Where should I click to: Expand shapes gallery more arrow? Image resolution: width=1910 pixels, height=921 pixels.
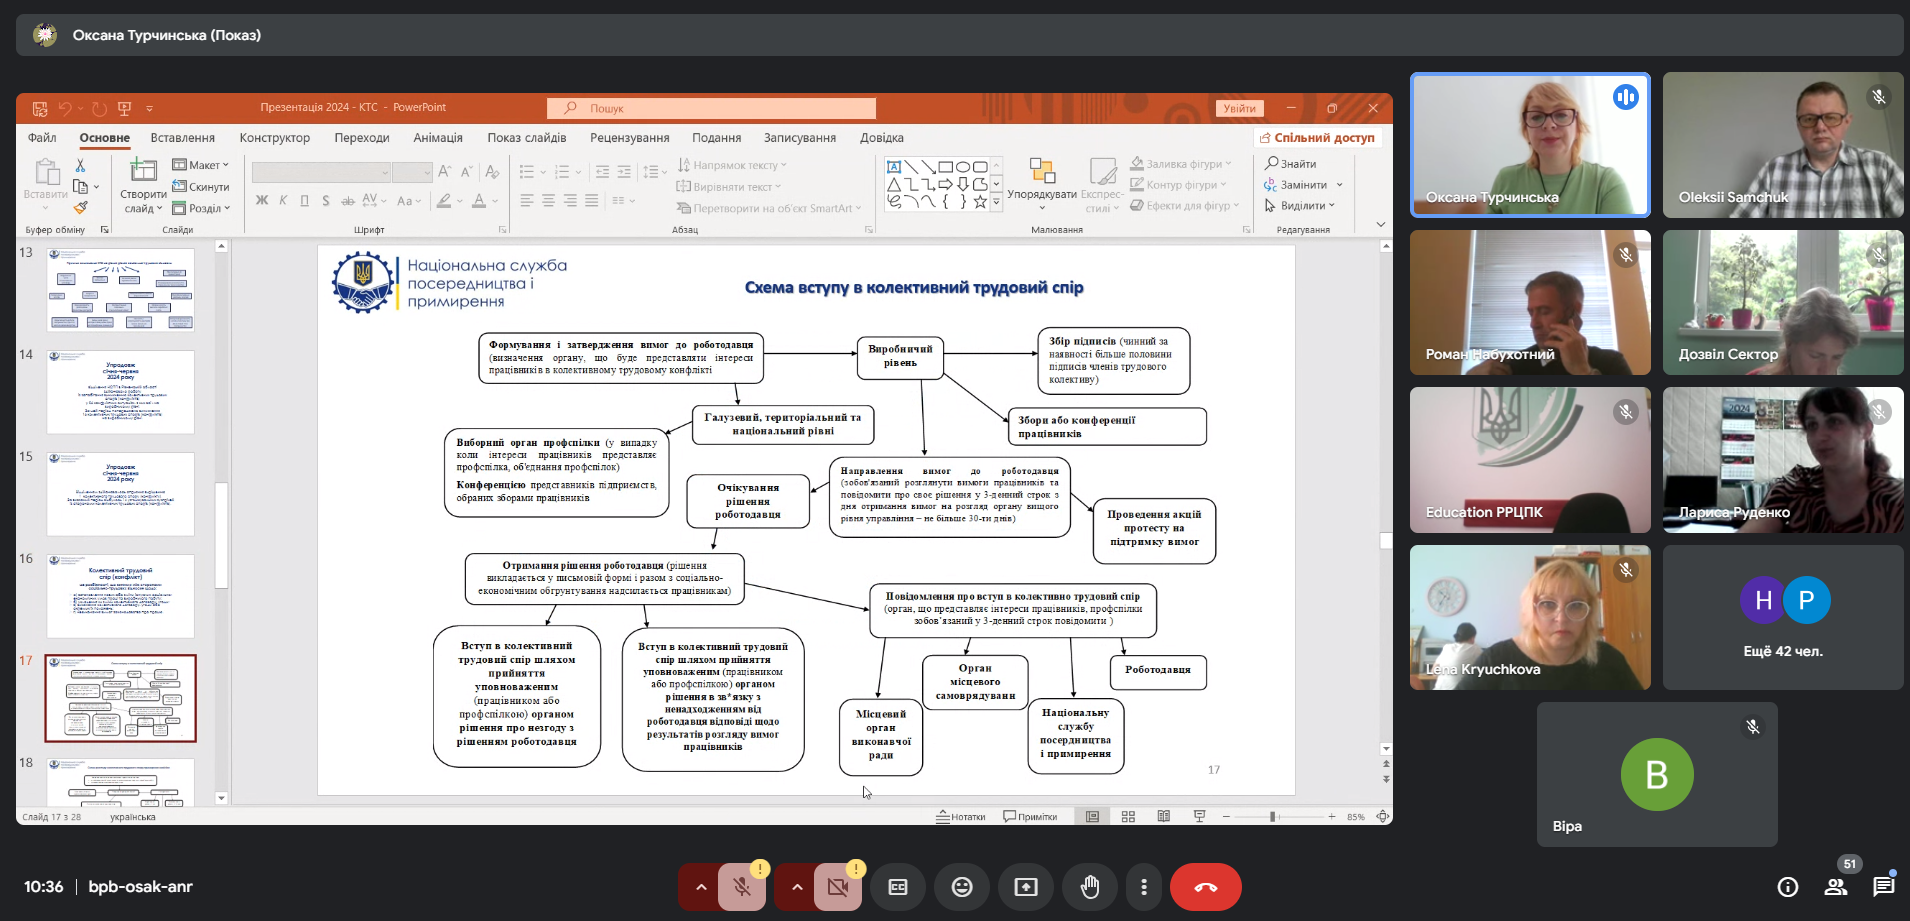tap(996, 202)
